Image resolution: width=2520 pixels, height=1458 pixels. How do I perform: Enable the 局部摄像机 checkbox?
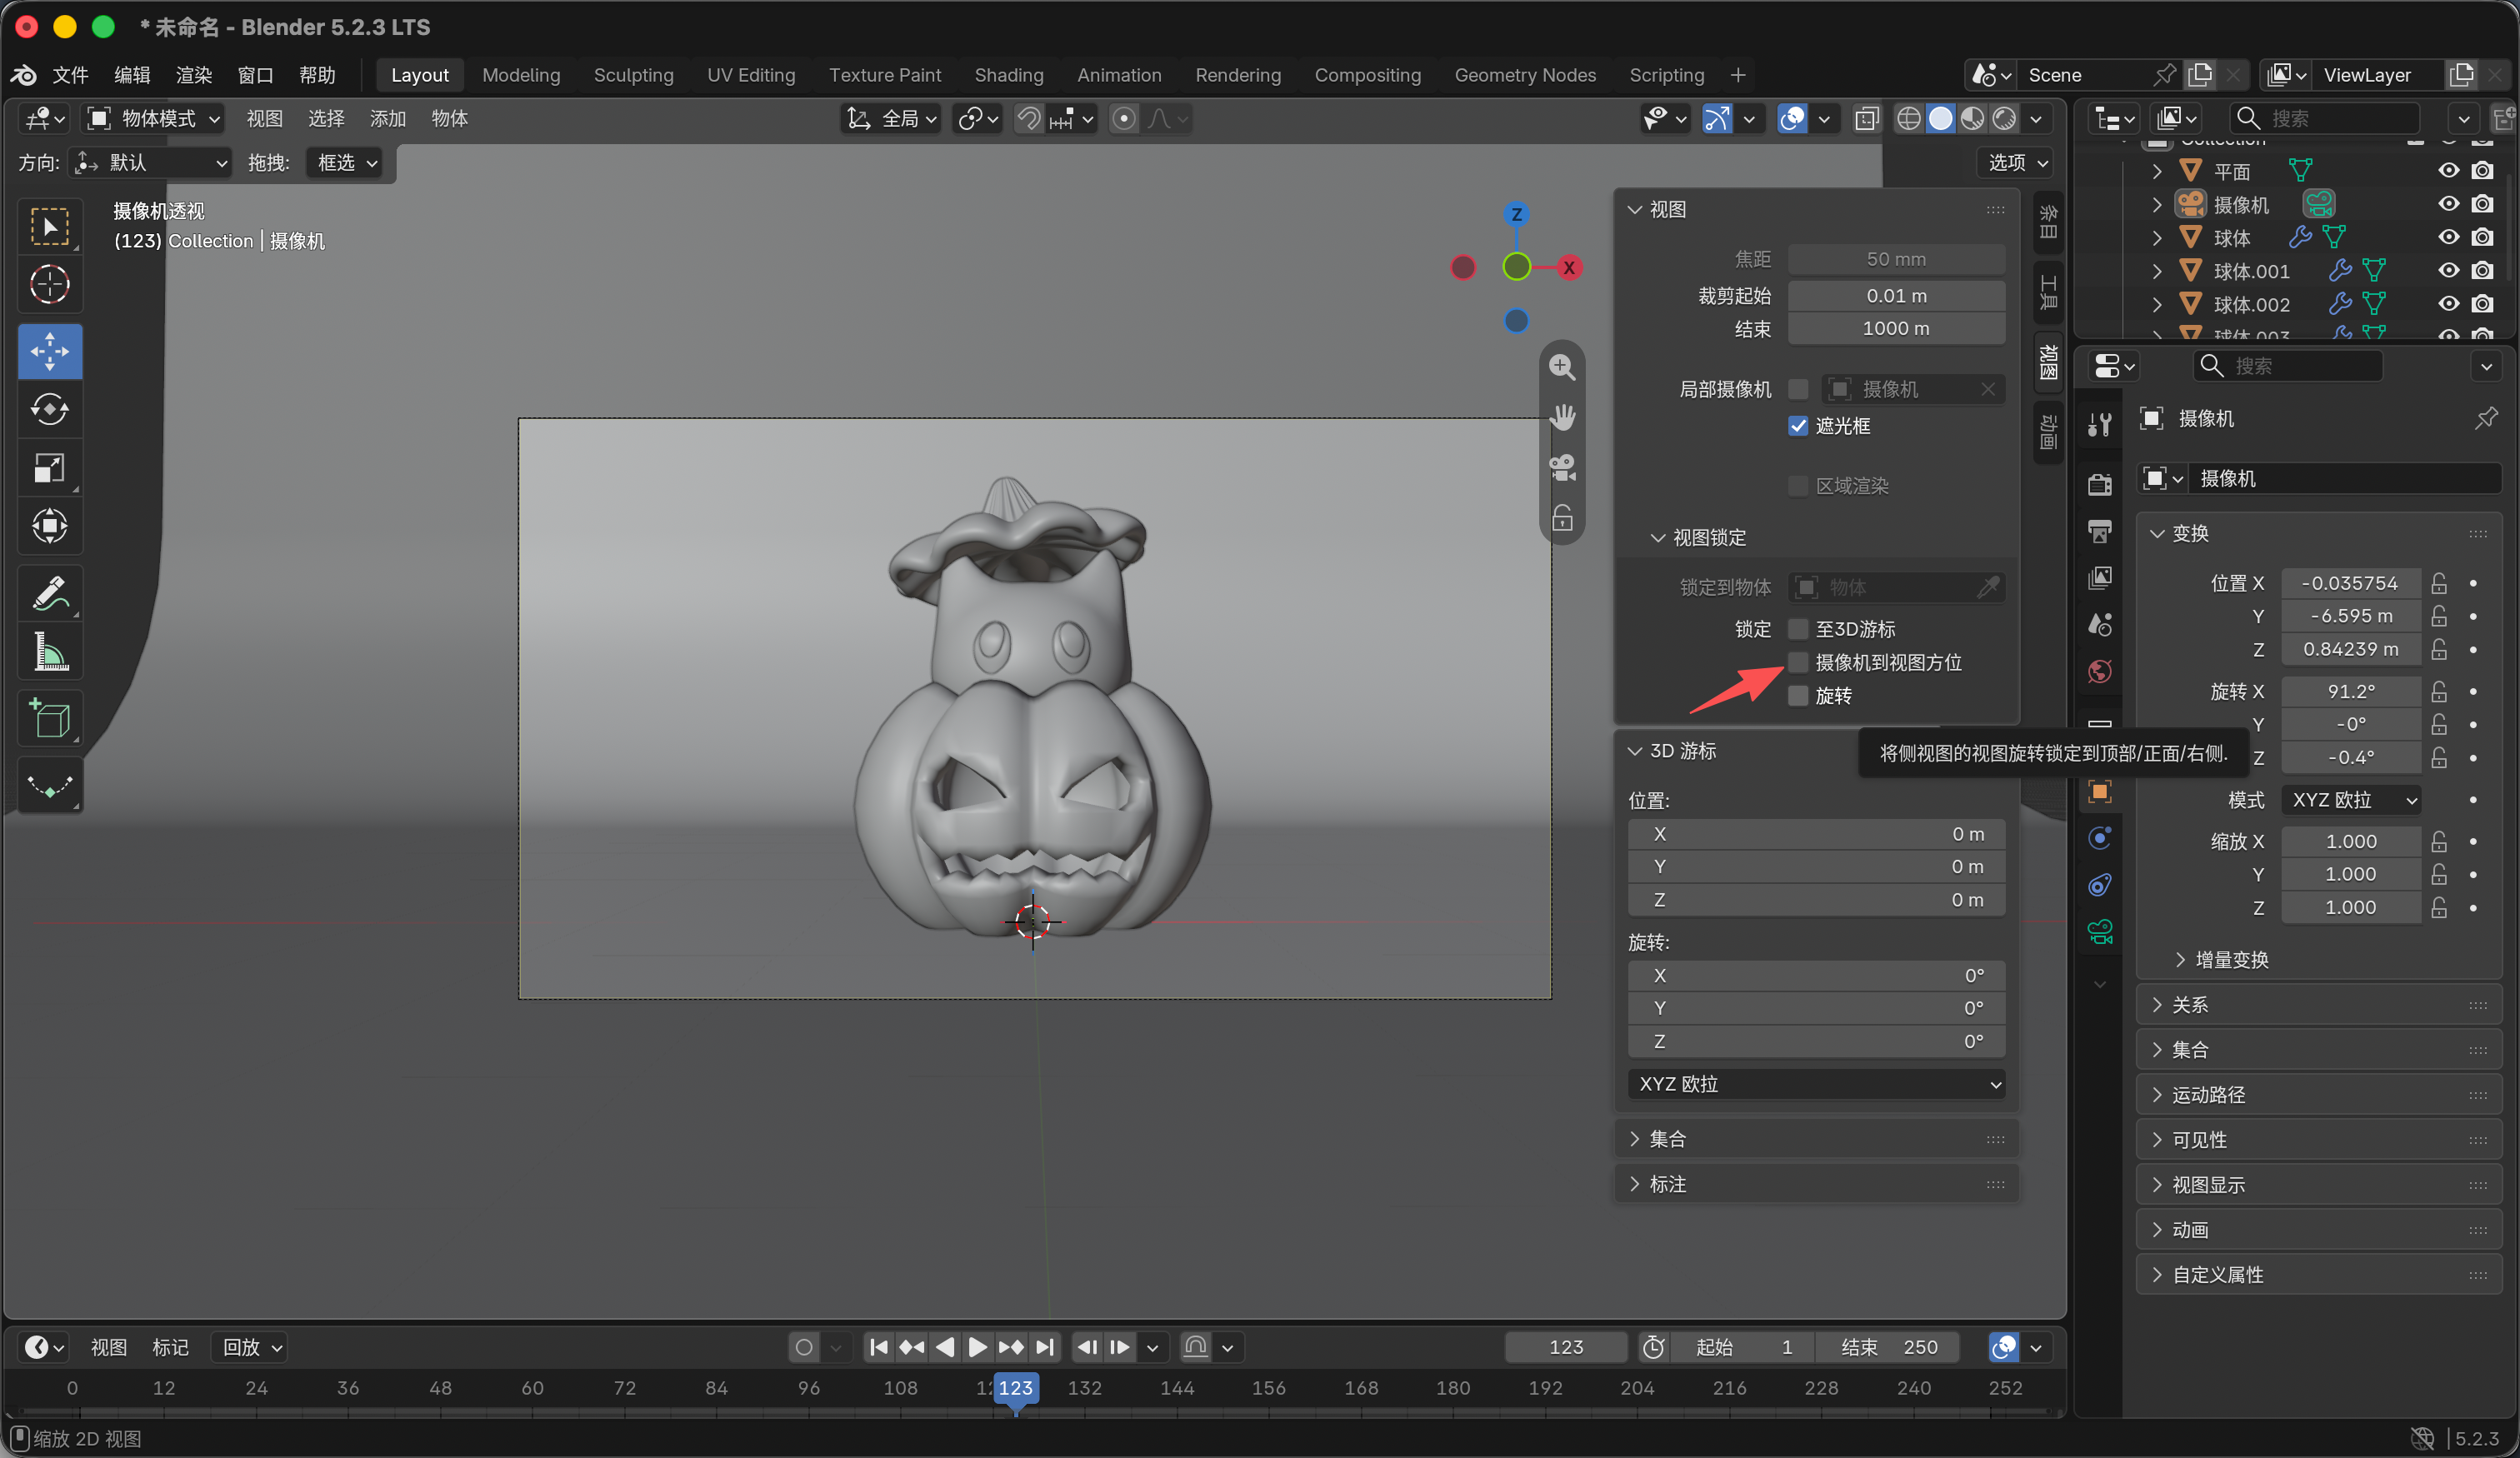1798,389
